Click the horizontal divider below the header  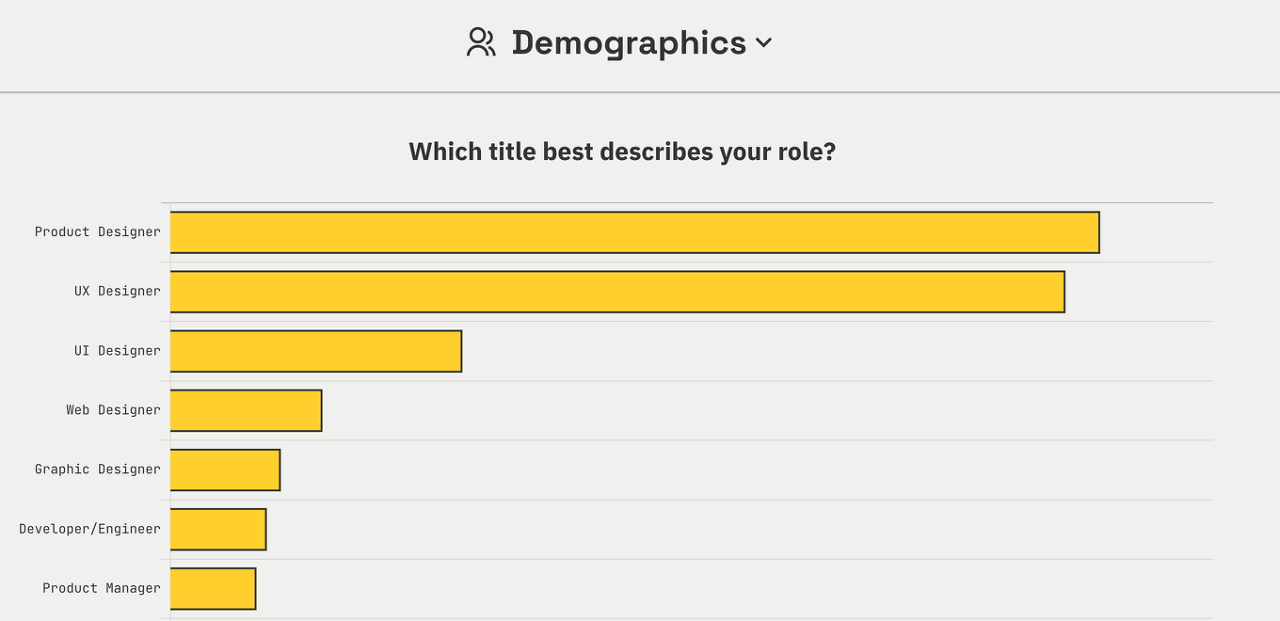[x=640, y=92]
